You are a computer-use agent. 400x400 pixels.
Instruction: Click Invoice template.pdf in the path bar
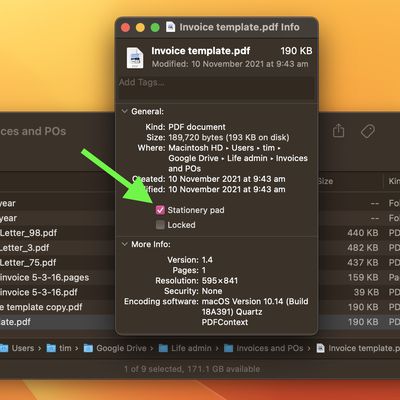coord(358,348)
